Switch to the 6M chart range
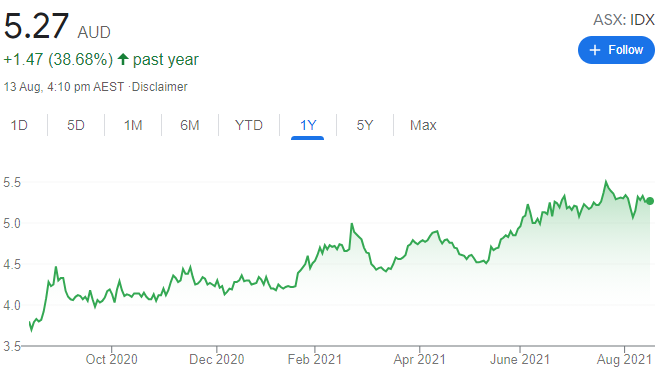 (x=190, y=125)
